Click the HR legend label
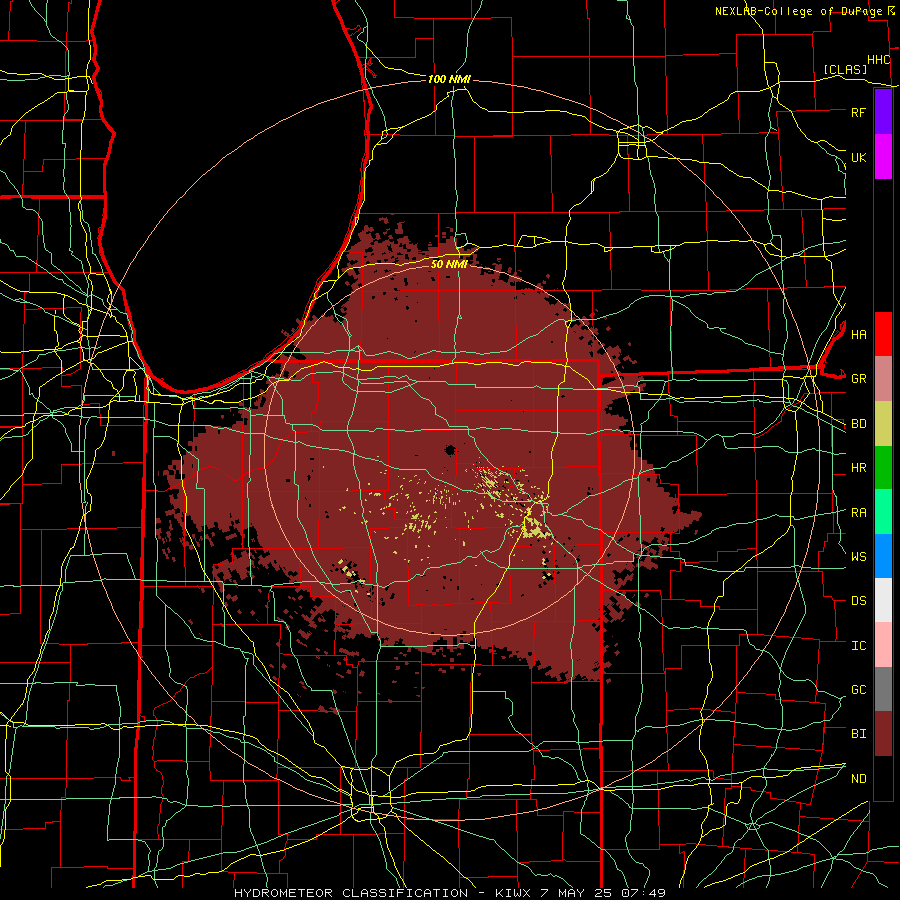 (858, 468)
